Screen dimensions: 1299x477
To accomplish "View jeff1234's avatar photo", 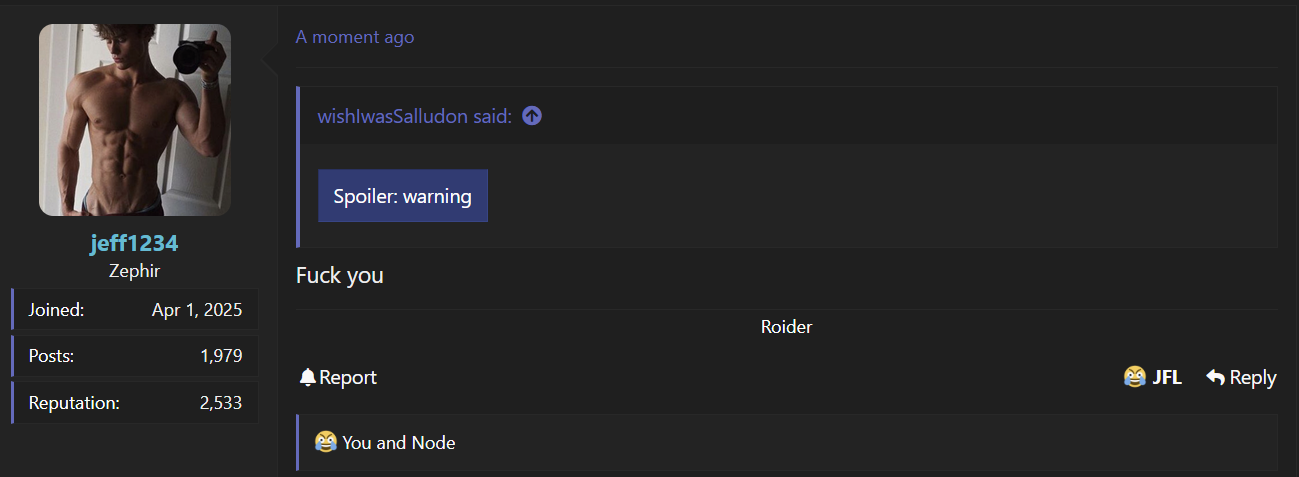I will (x=135, y=120).
